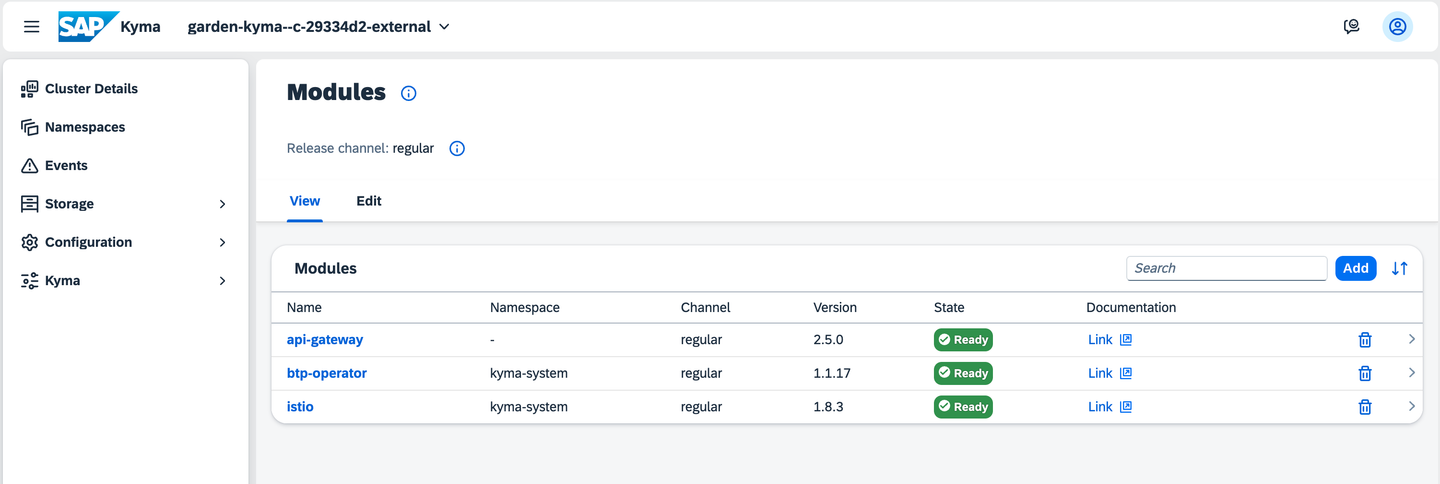1440x484 pixels.
Task: Click the Storage sidebar icon
Action: tap(29, 204)
